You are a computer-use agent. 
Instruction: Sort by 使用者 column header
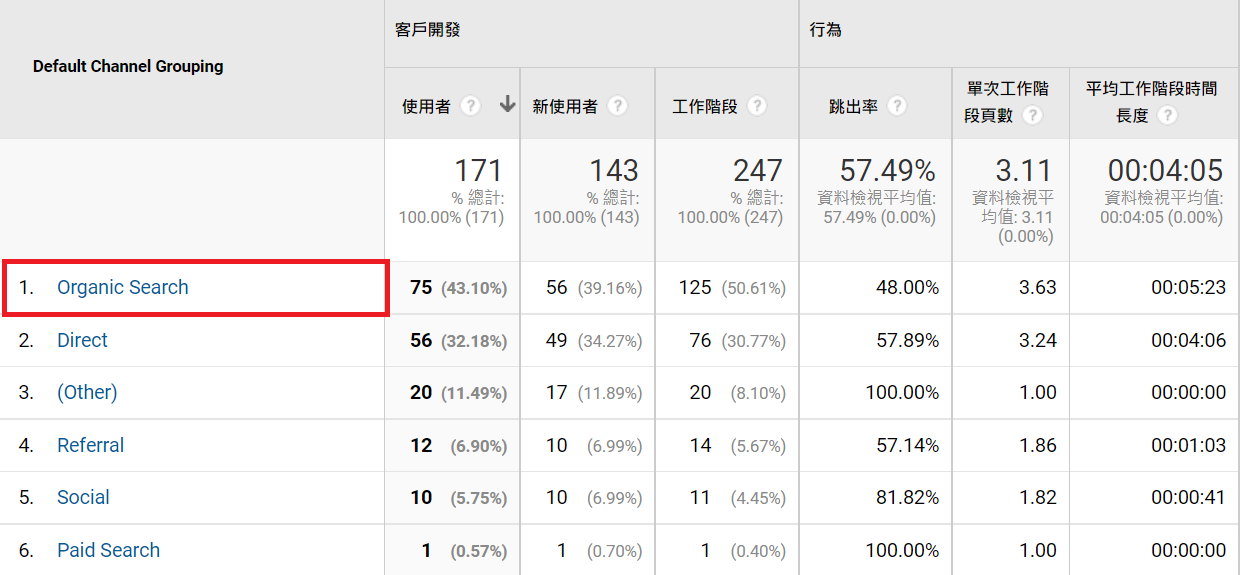click(x=426, y=106)
